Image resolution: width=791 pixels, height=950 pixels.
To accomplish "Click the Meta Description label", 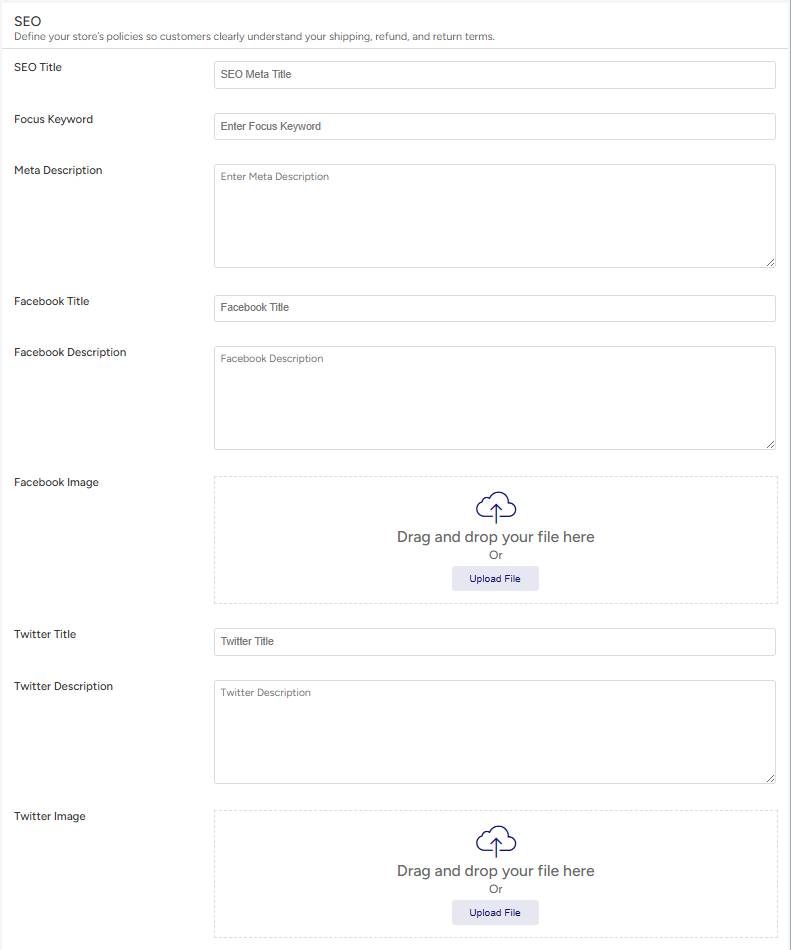I will (58, 170).
